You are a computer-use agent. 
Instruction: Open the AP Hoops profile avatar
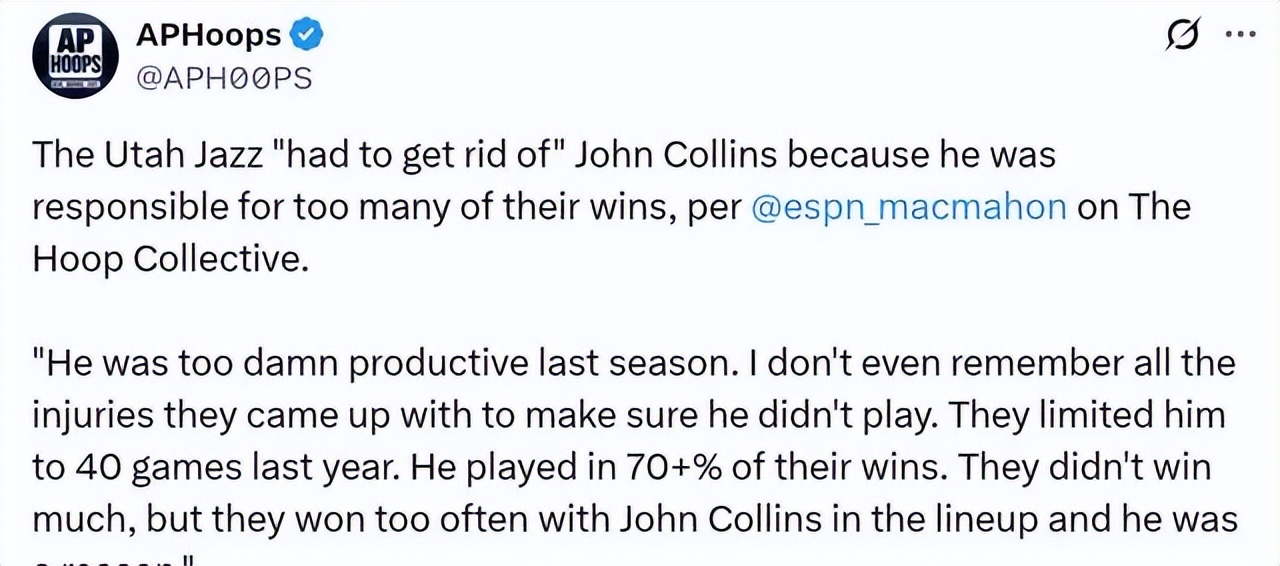[x=76, y=56]
